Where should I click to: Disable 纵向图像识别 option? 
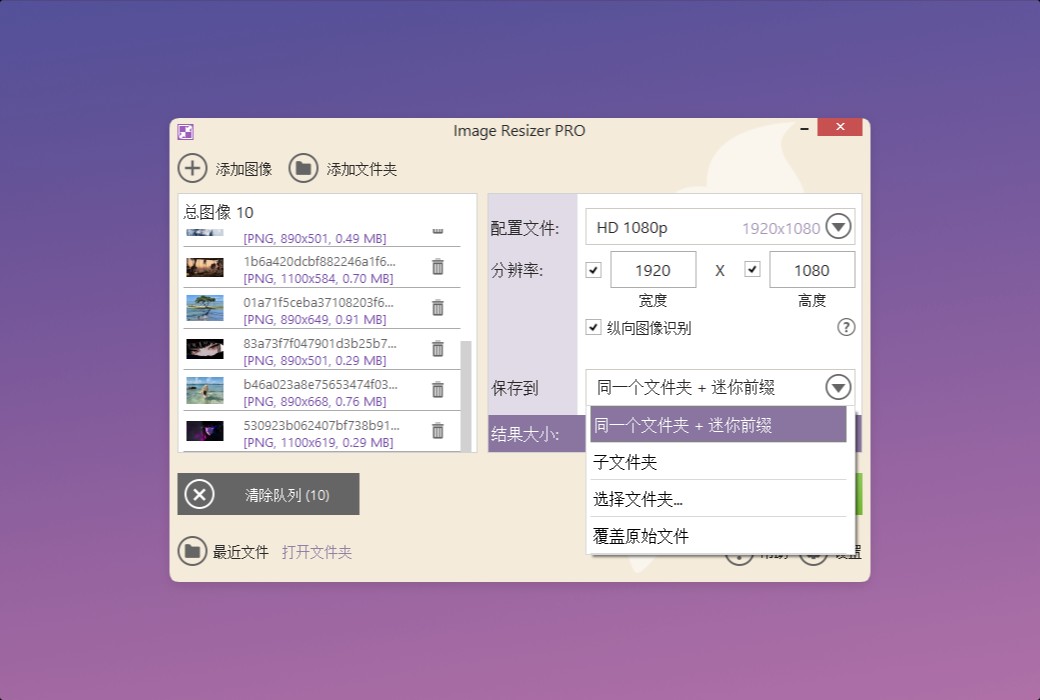pyautogui.click(x=594, y=327)
